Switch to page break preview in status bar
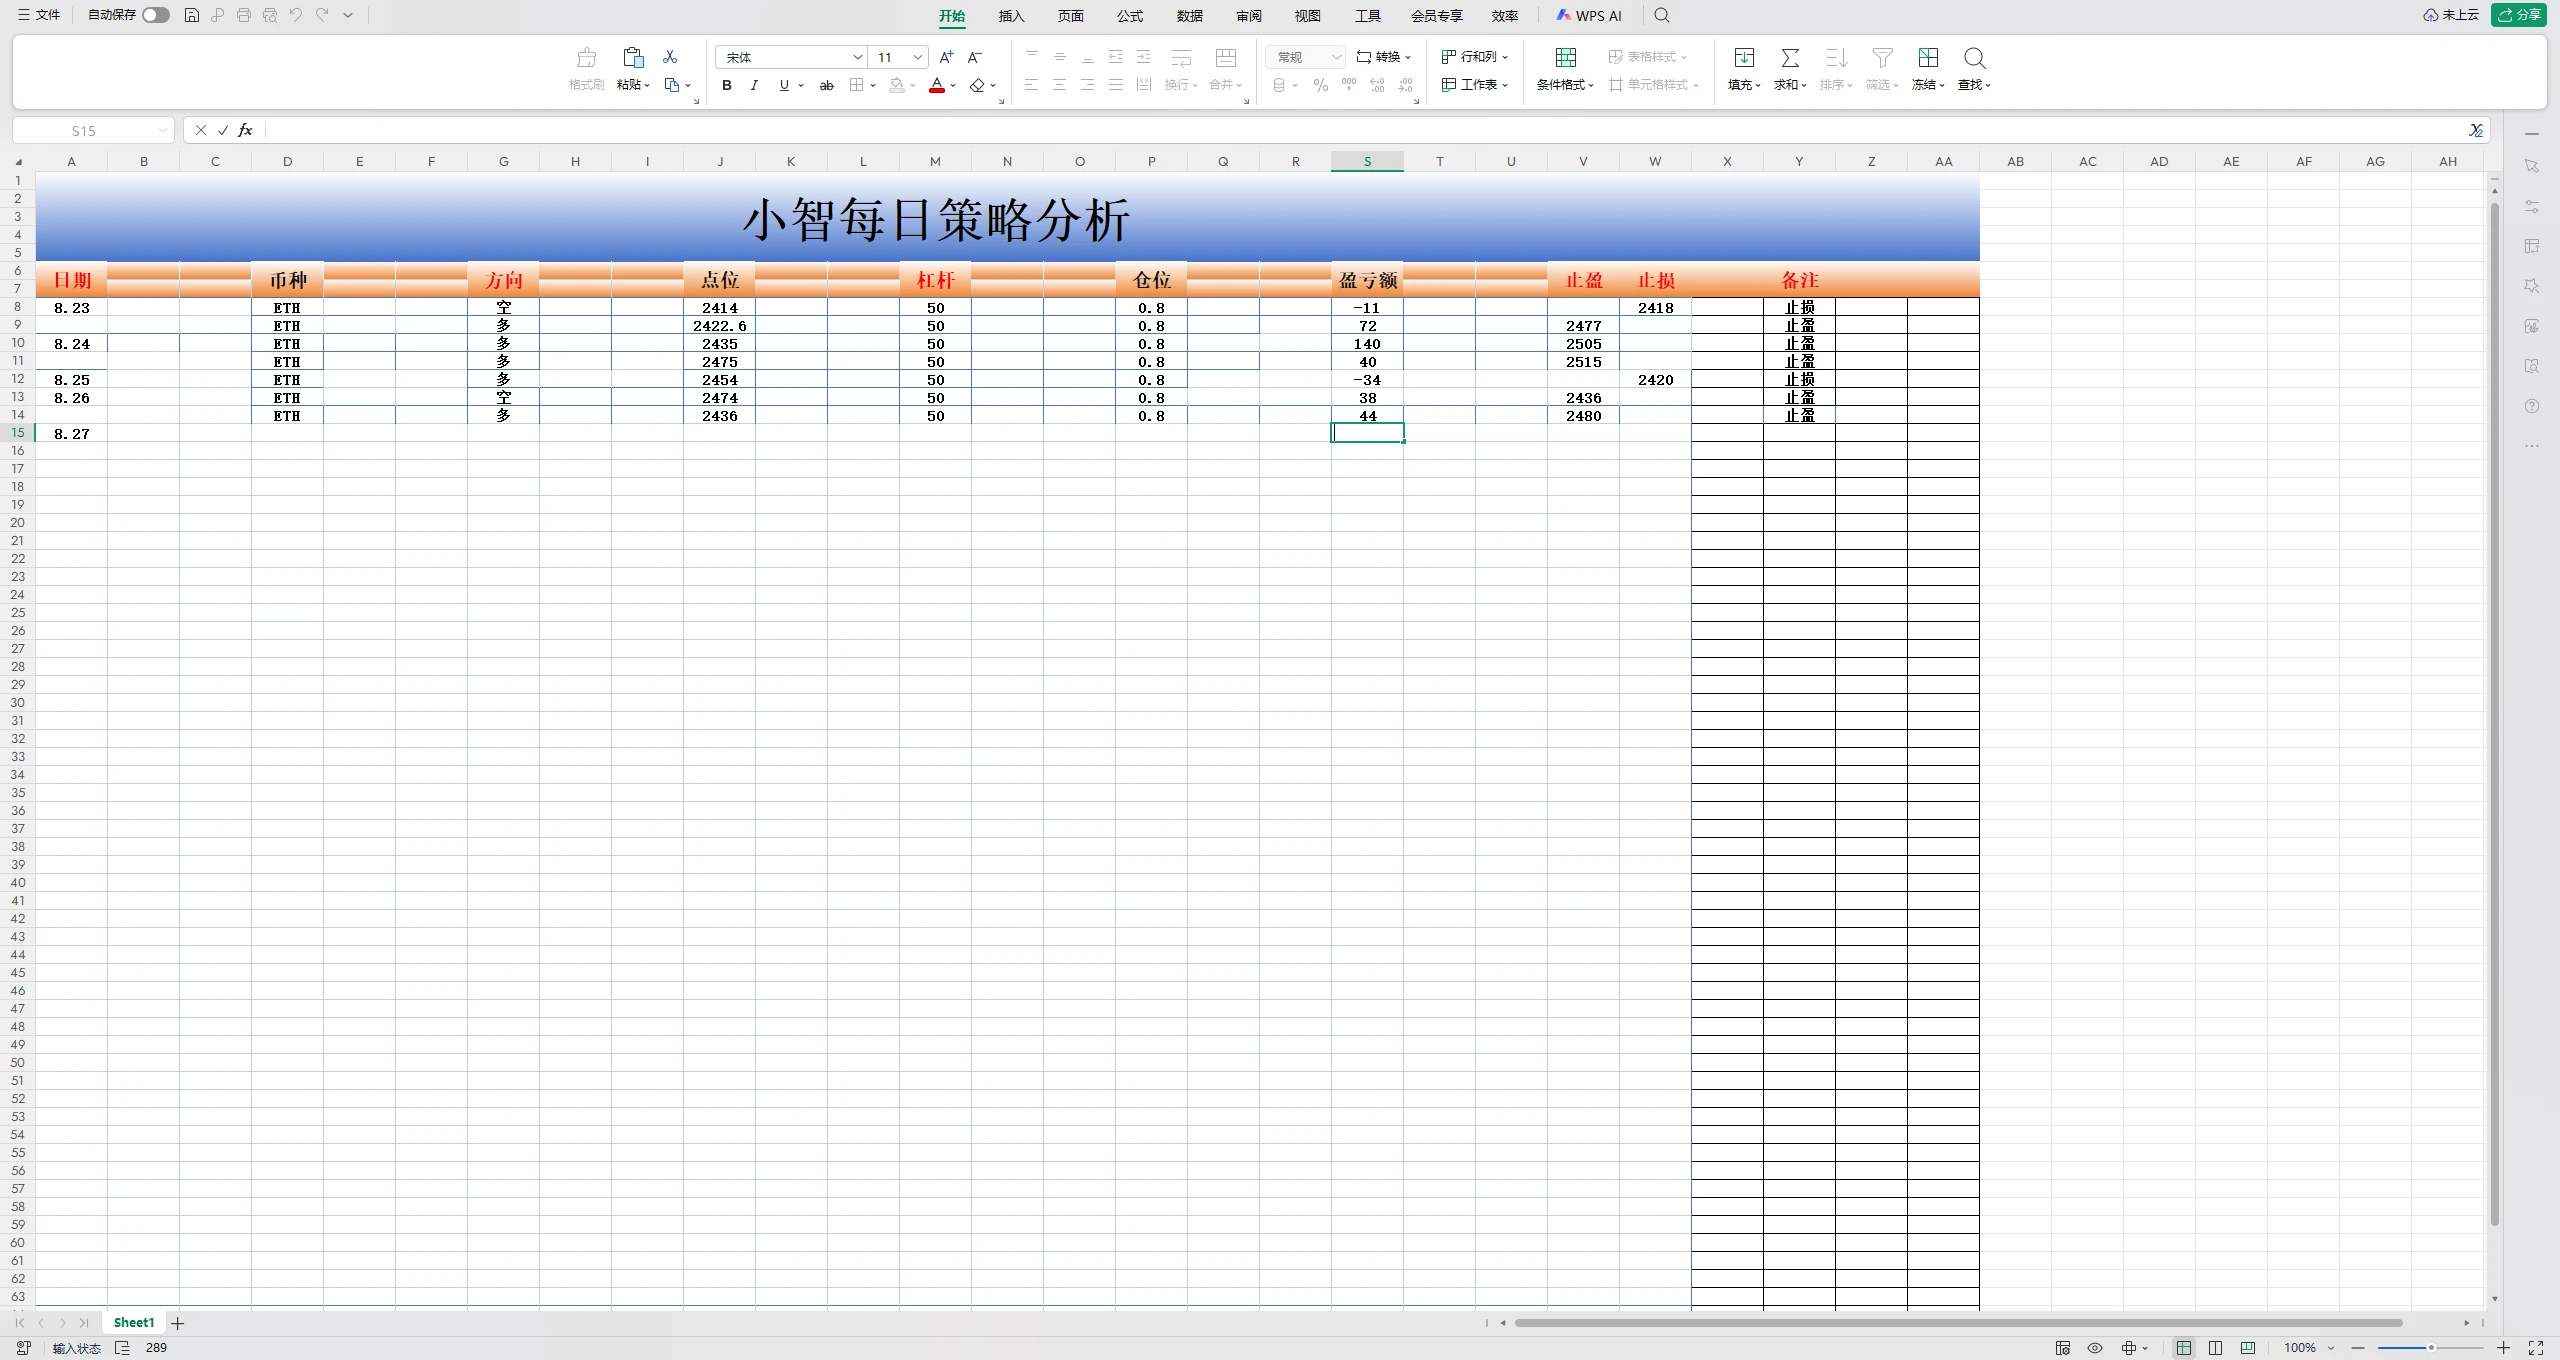 click(2248, 1348)
